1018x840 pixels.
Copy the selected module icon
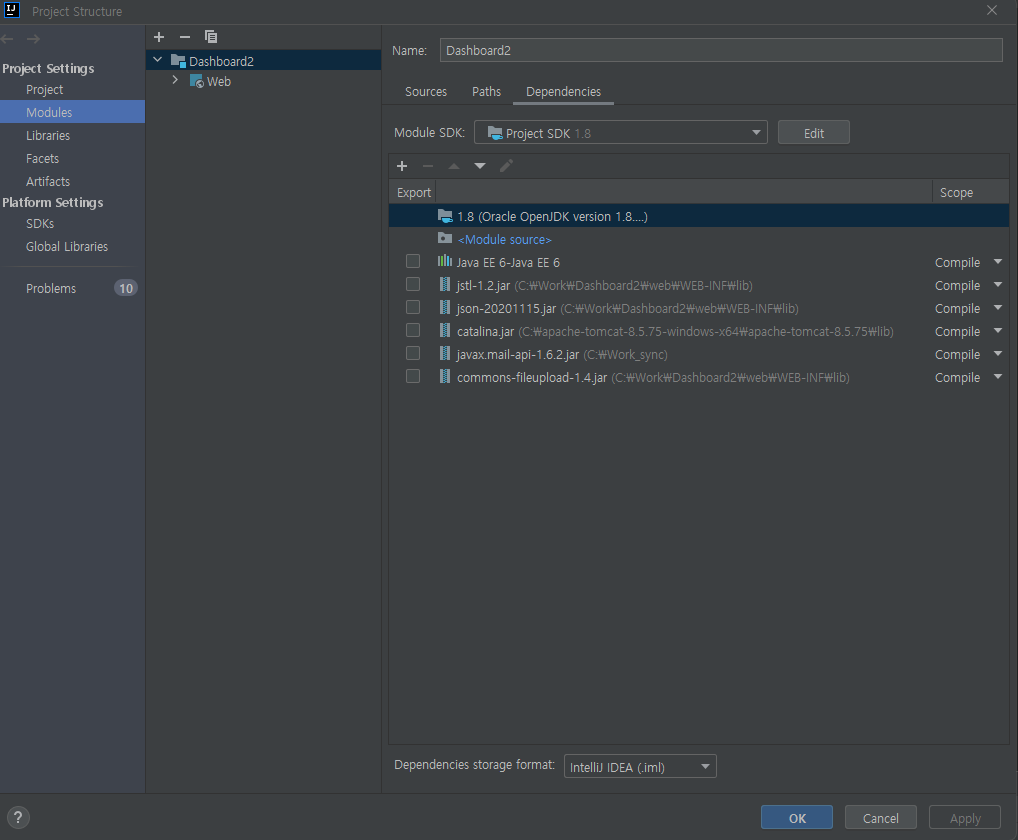coord(211,37)
